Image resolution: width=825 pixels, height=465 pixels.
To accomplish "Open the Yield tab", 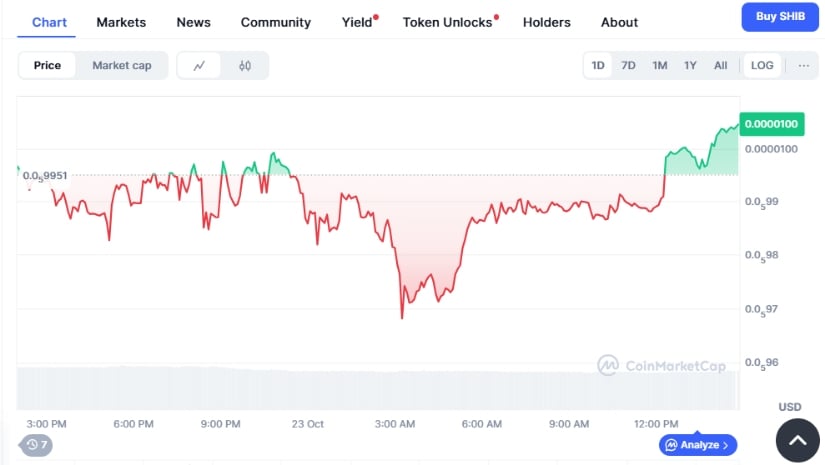I will (357, 22).
